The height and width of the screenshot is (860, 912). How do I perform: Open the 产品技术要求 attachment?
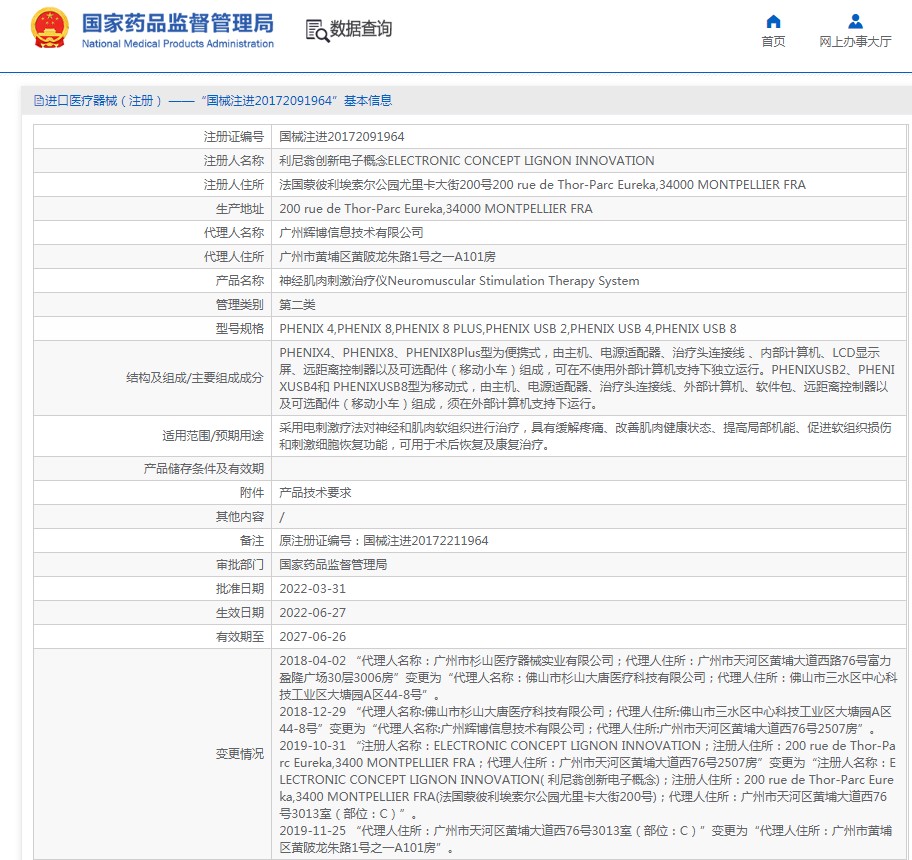(x=315, y=493)
